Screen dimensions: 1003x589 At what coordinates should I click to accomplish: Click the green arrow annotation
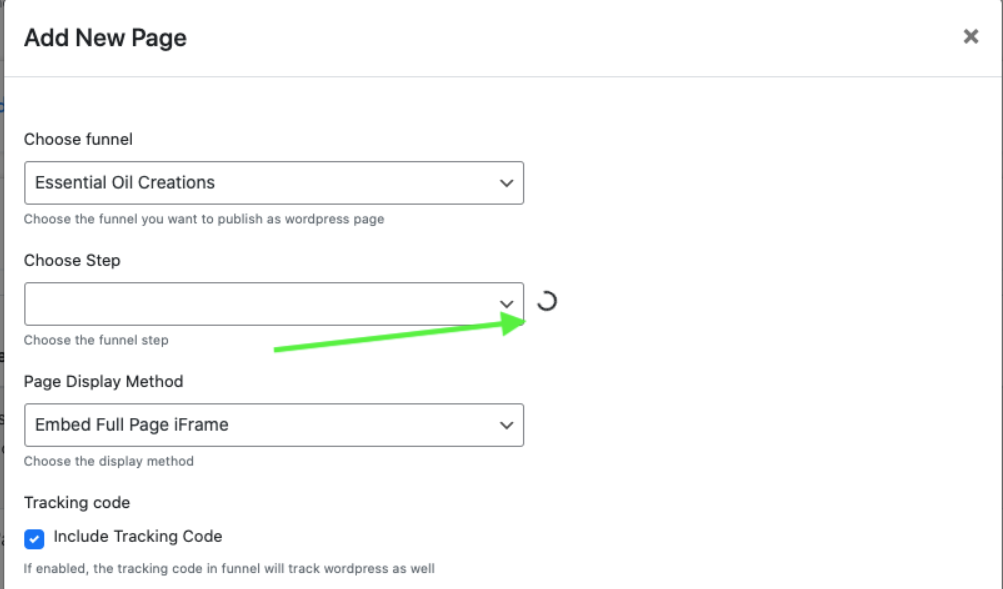pos(400,335)
